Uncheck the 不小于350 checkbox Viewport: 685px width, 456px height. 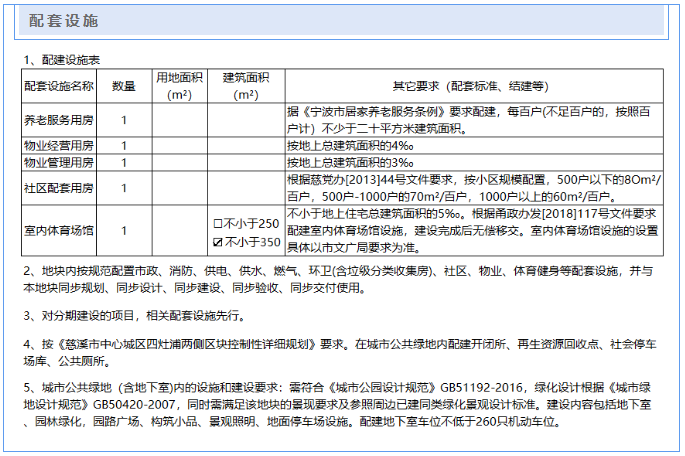pos(219,240)
